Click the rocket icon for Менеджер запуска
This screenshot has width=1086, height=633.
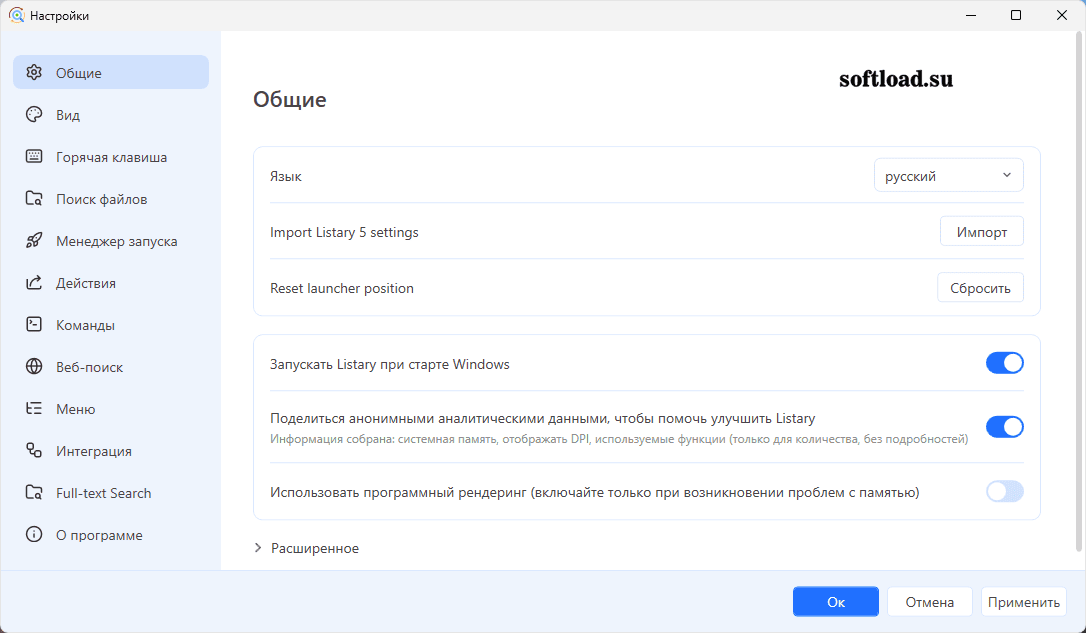click(34, 240)
